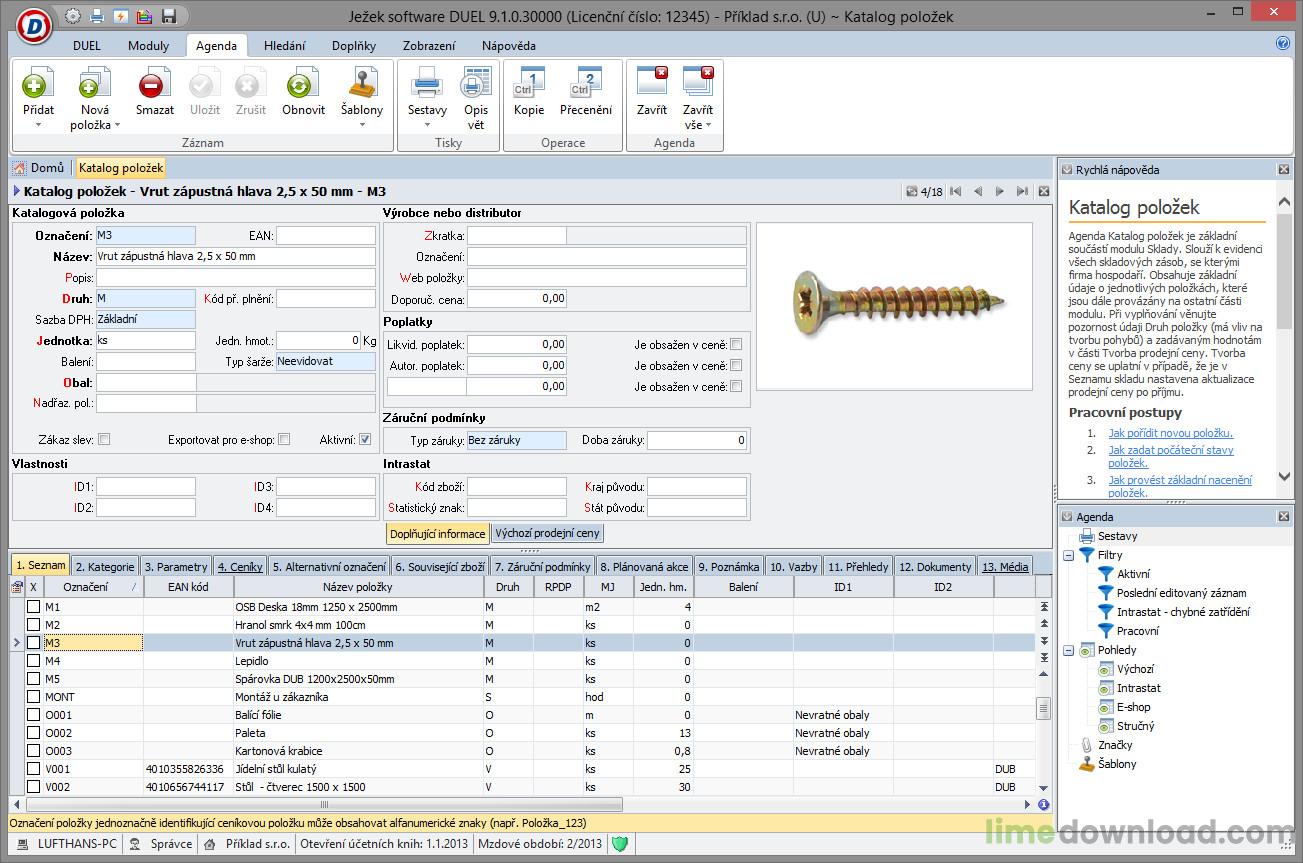This screenshot has width=1303, height=863.
Task: Expand the Šablony dropdown arrow
Action: (361, 126)
